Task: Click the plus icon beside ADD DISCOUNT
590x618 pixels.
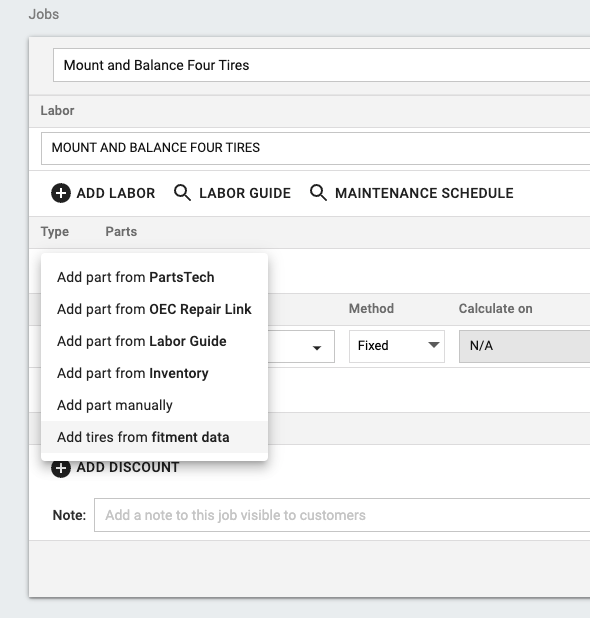Action: coord(61,468)
